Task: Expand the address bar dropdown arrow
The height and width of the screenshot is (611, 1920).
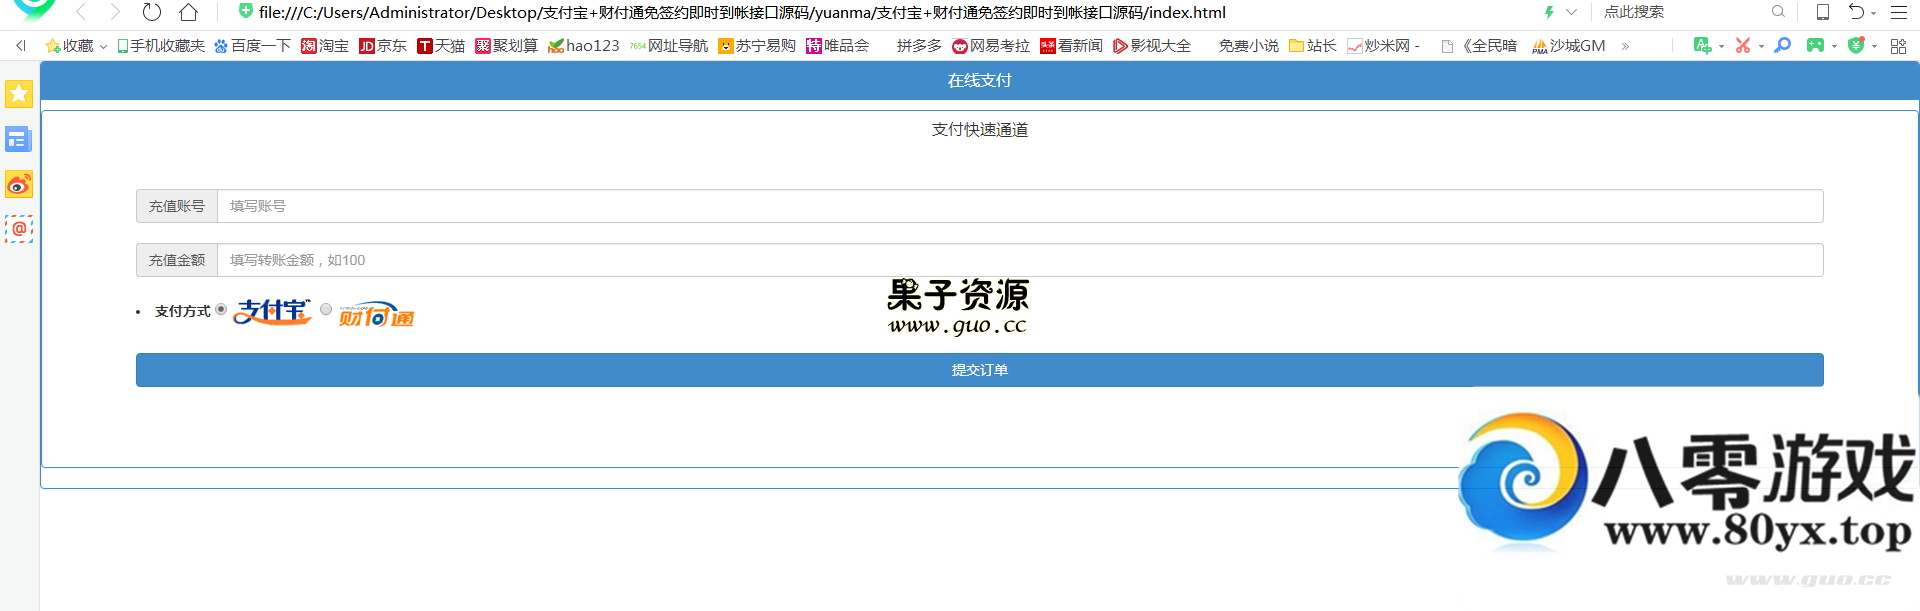Action: [1571, 13]
